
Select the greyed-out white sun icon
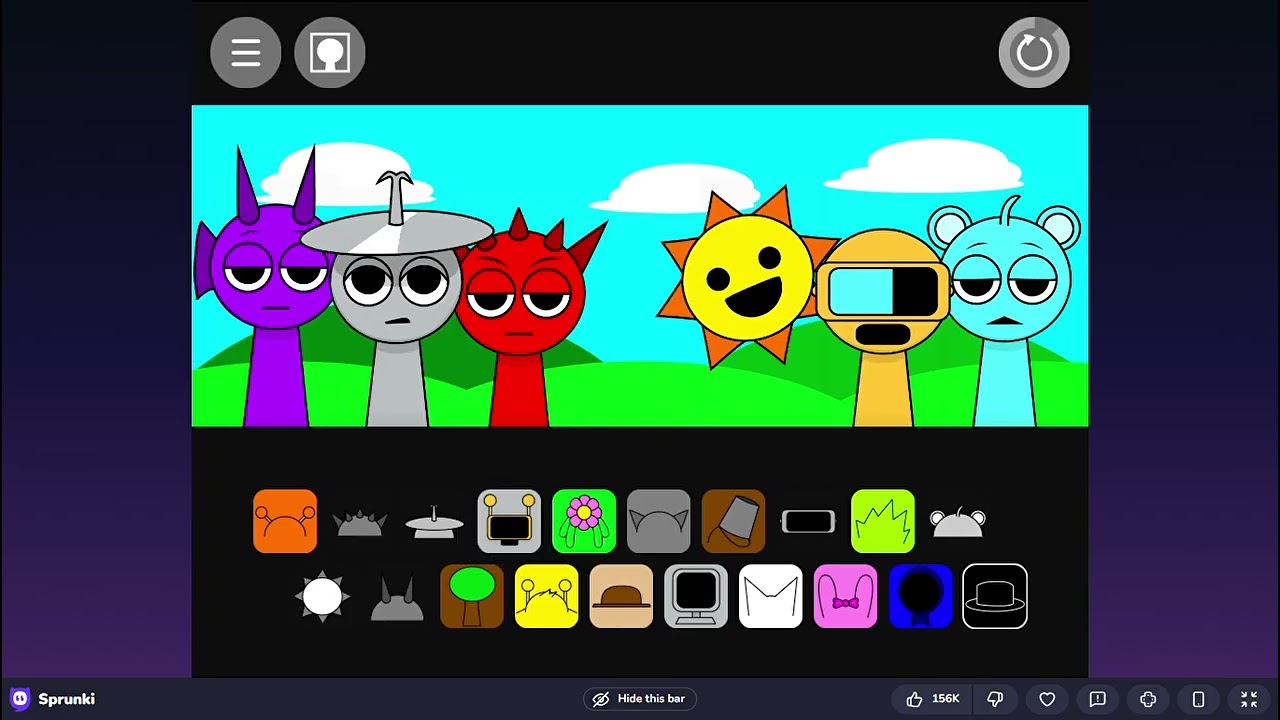coord(322,596)
